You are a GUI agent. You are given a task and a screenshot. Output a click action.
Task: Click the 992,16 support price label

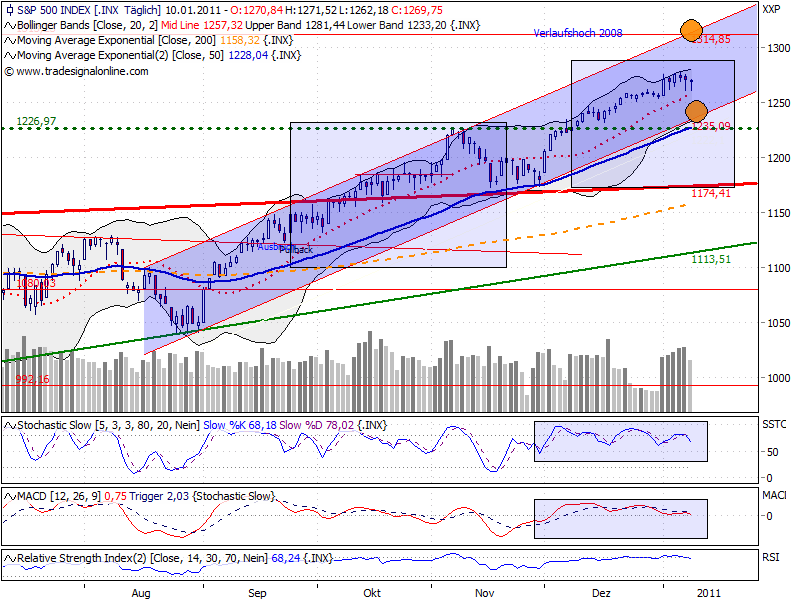33,378
